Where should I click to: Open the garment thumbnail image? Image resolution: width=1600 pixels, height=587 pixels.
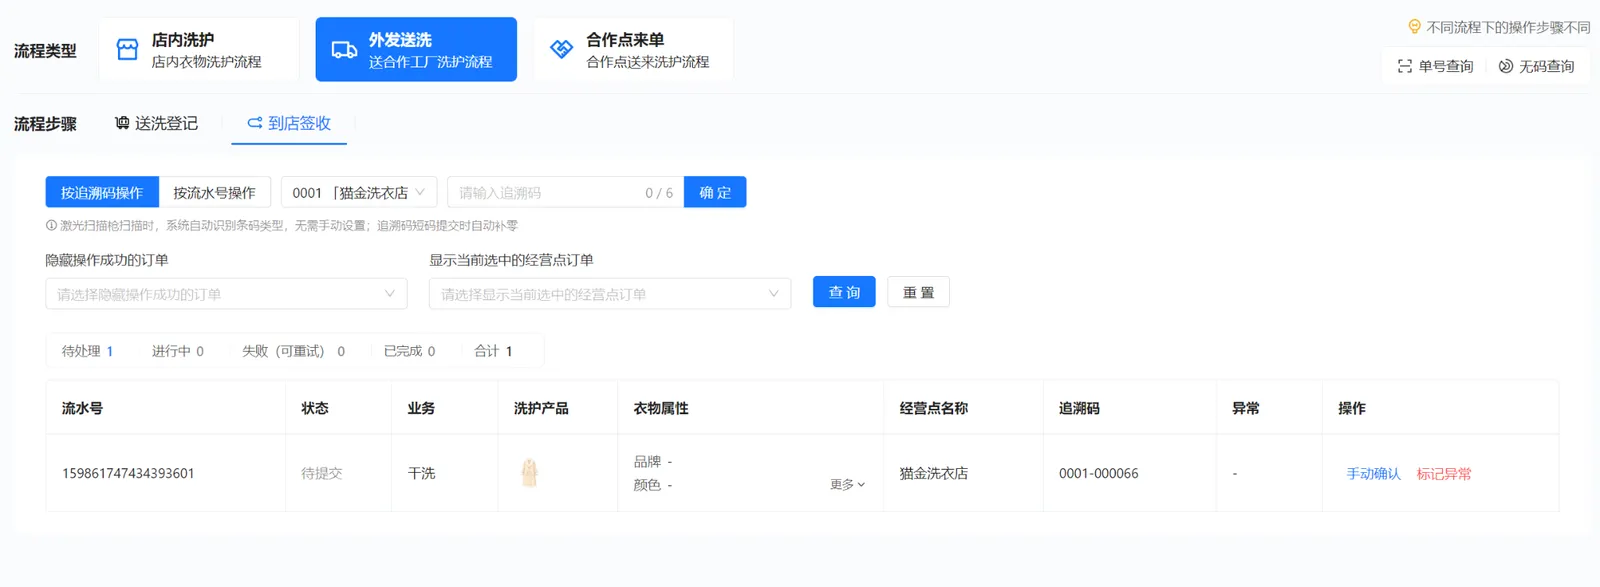point(530,472)
